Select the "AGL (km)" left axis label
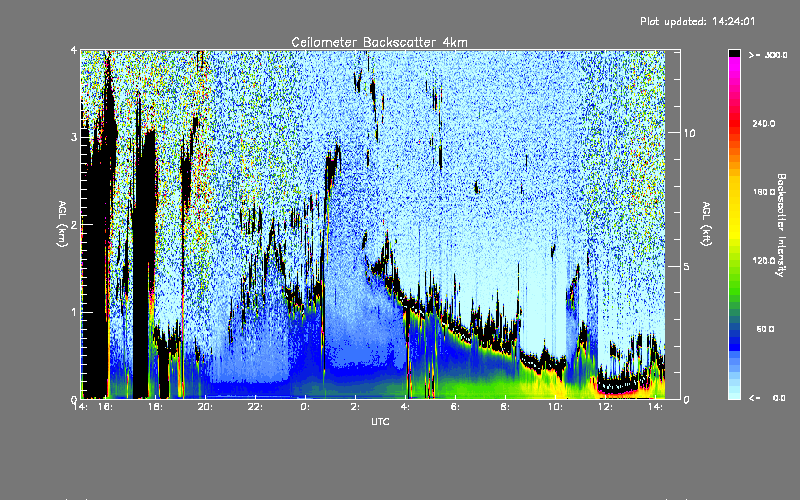Viewport: 800px width, 500px height. (63, 224)
